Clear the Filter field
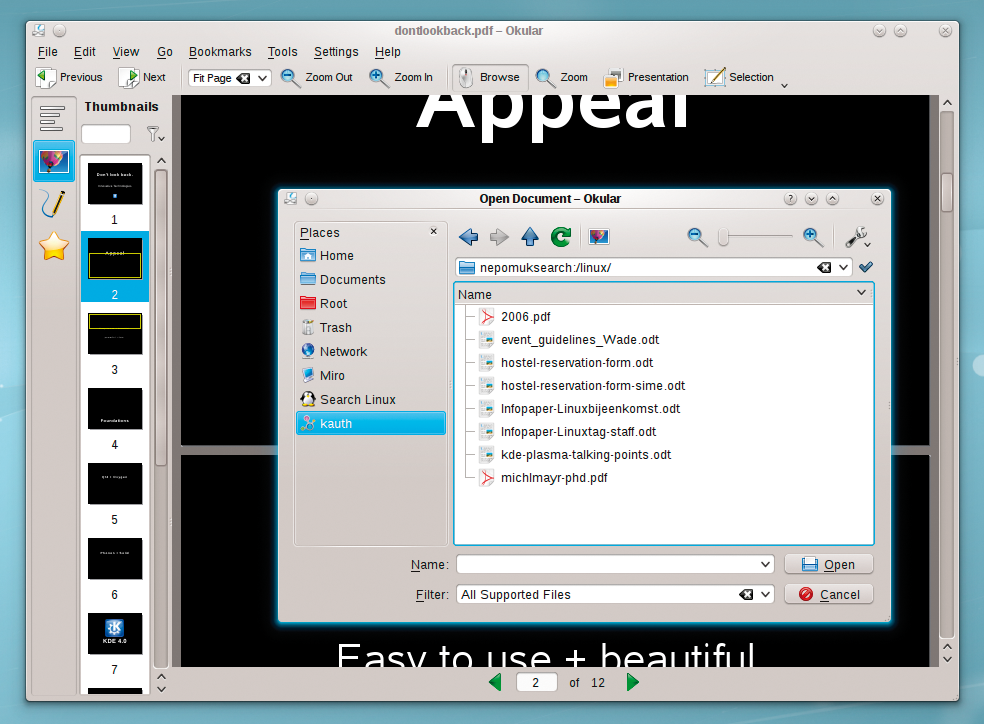Screen dimensions: 984x724 (746, 595)
